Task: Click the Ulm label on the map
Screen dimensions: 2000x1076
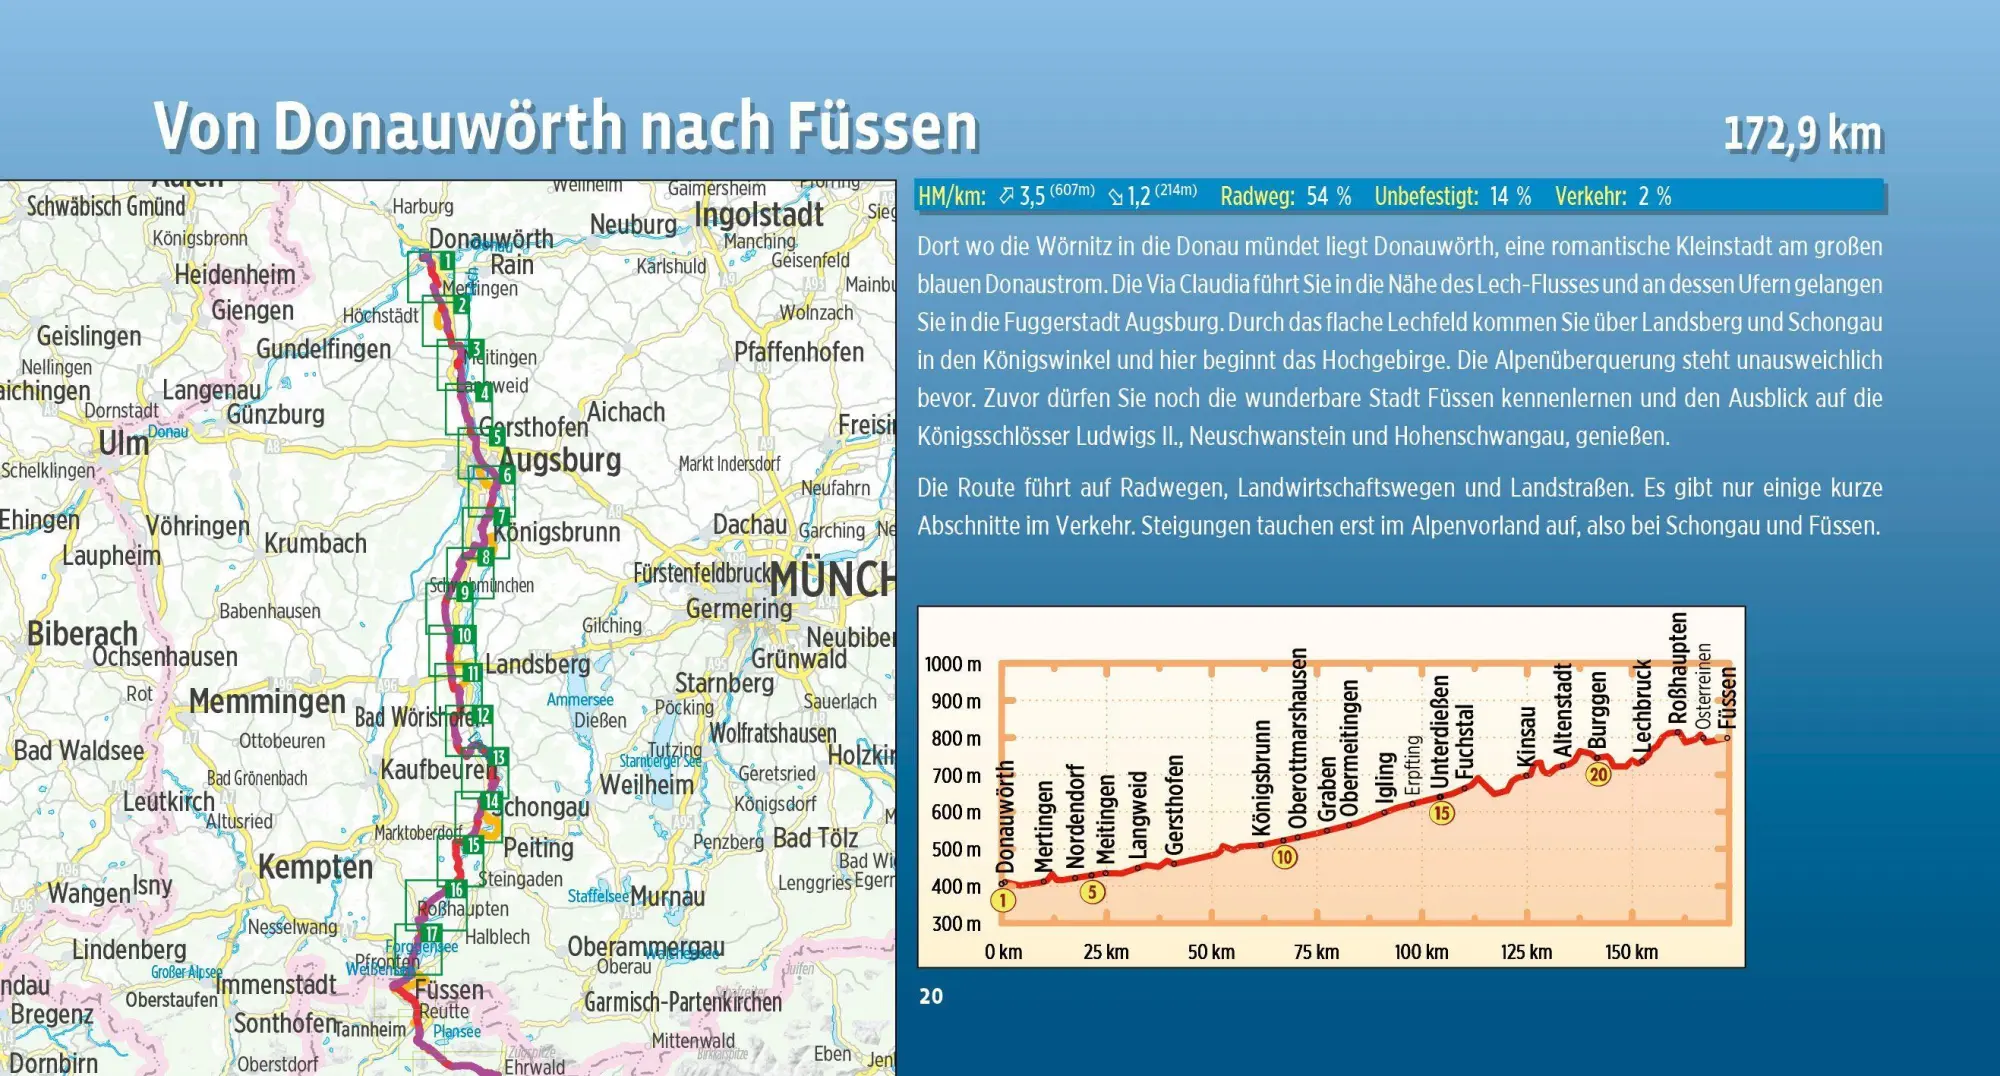Action: [124, 442]
